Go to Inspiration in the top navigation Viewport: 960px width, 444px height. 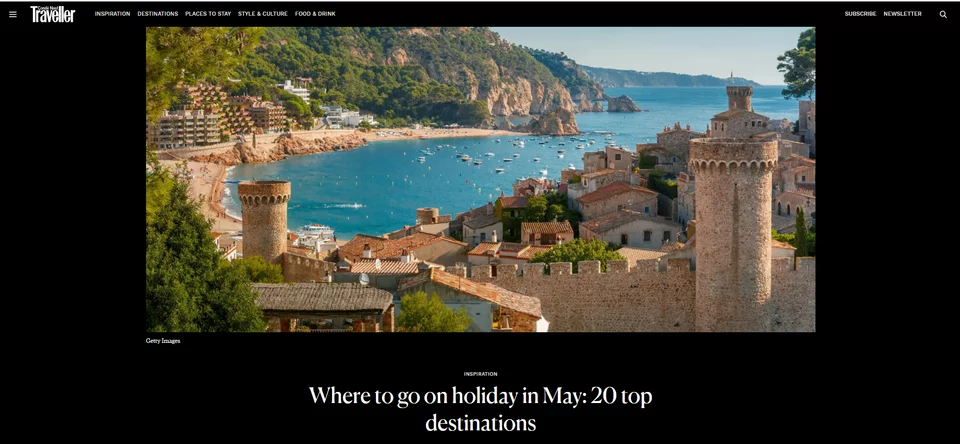pyautogui.click(x=112, y=13)
